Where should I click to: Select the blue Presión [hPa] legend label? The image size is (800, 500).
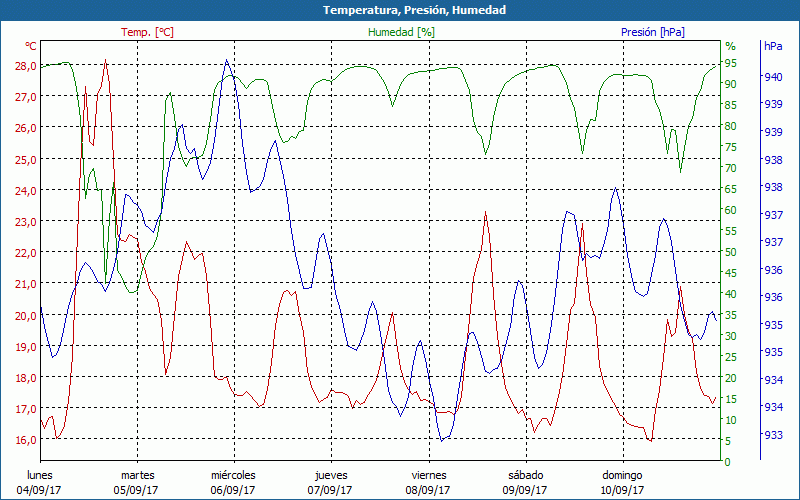[x=652, y=32]
